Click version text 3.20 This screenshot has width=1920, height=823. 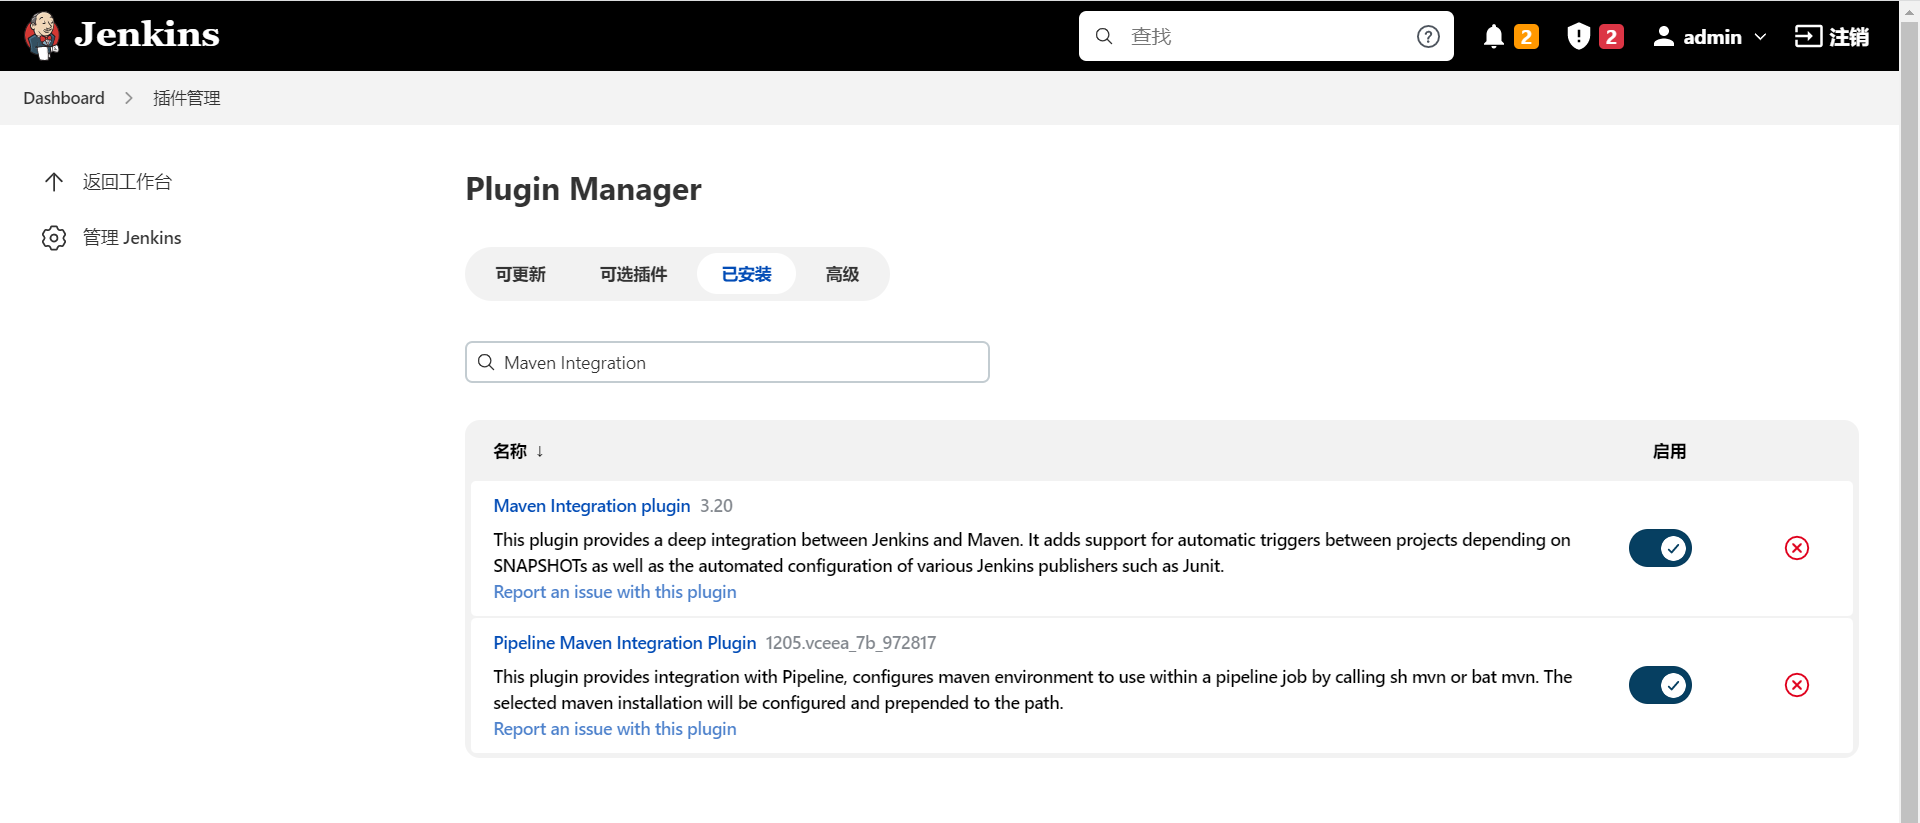pos(716,506)
